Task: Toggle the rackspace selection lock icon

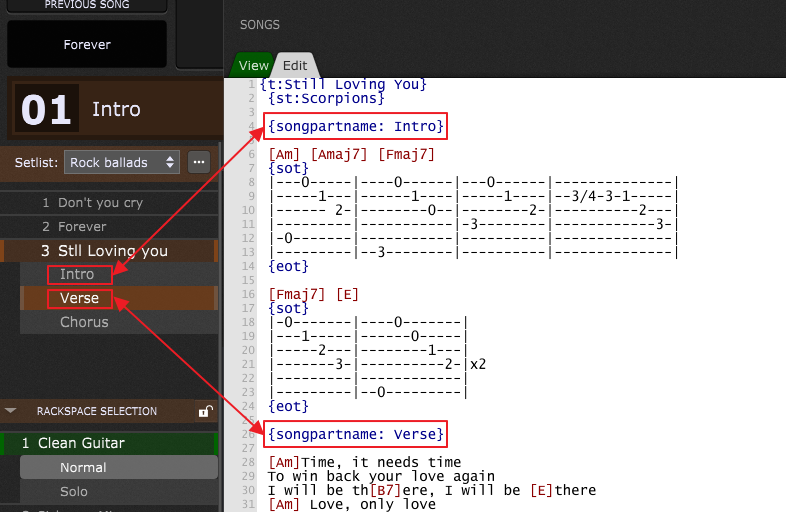Action: pyautogui.click(x=205, y=411)
